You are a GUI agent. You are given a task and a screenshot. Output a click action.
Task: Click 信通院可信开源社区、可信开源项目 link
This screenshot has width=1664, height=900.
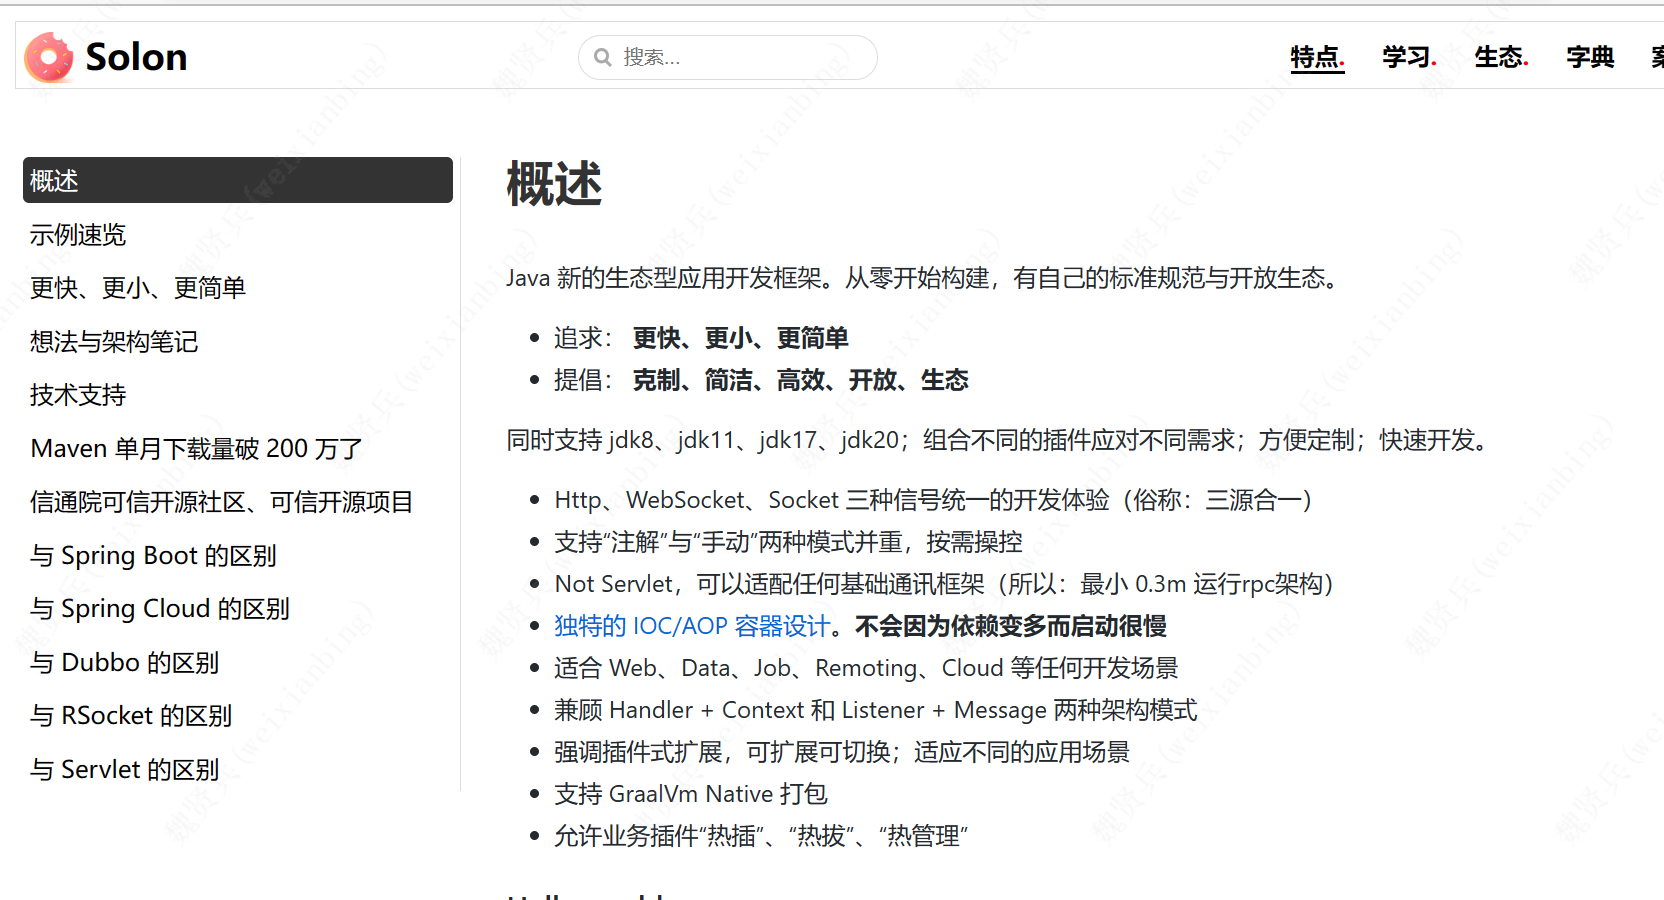(x=221, y=501)
